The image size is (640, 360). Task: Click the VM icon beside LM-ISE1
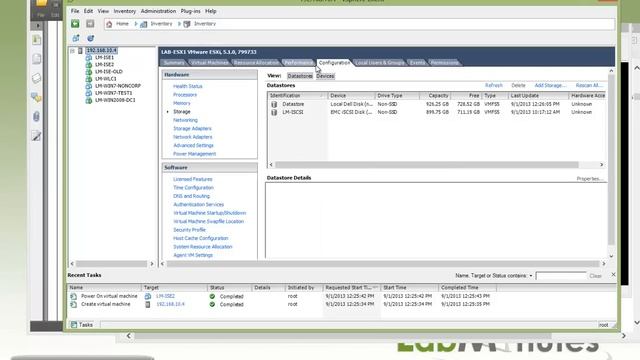pos(89,58)
